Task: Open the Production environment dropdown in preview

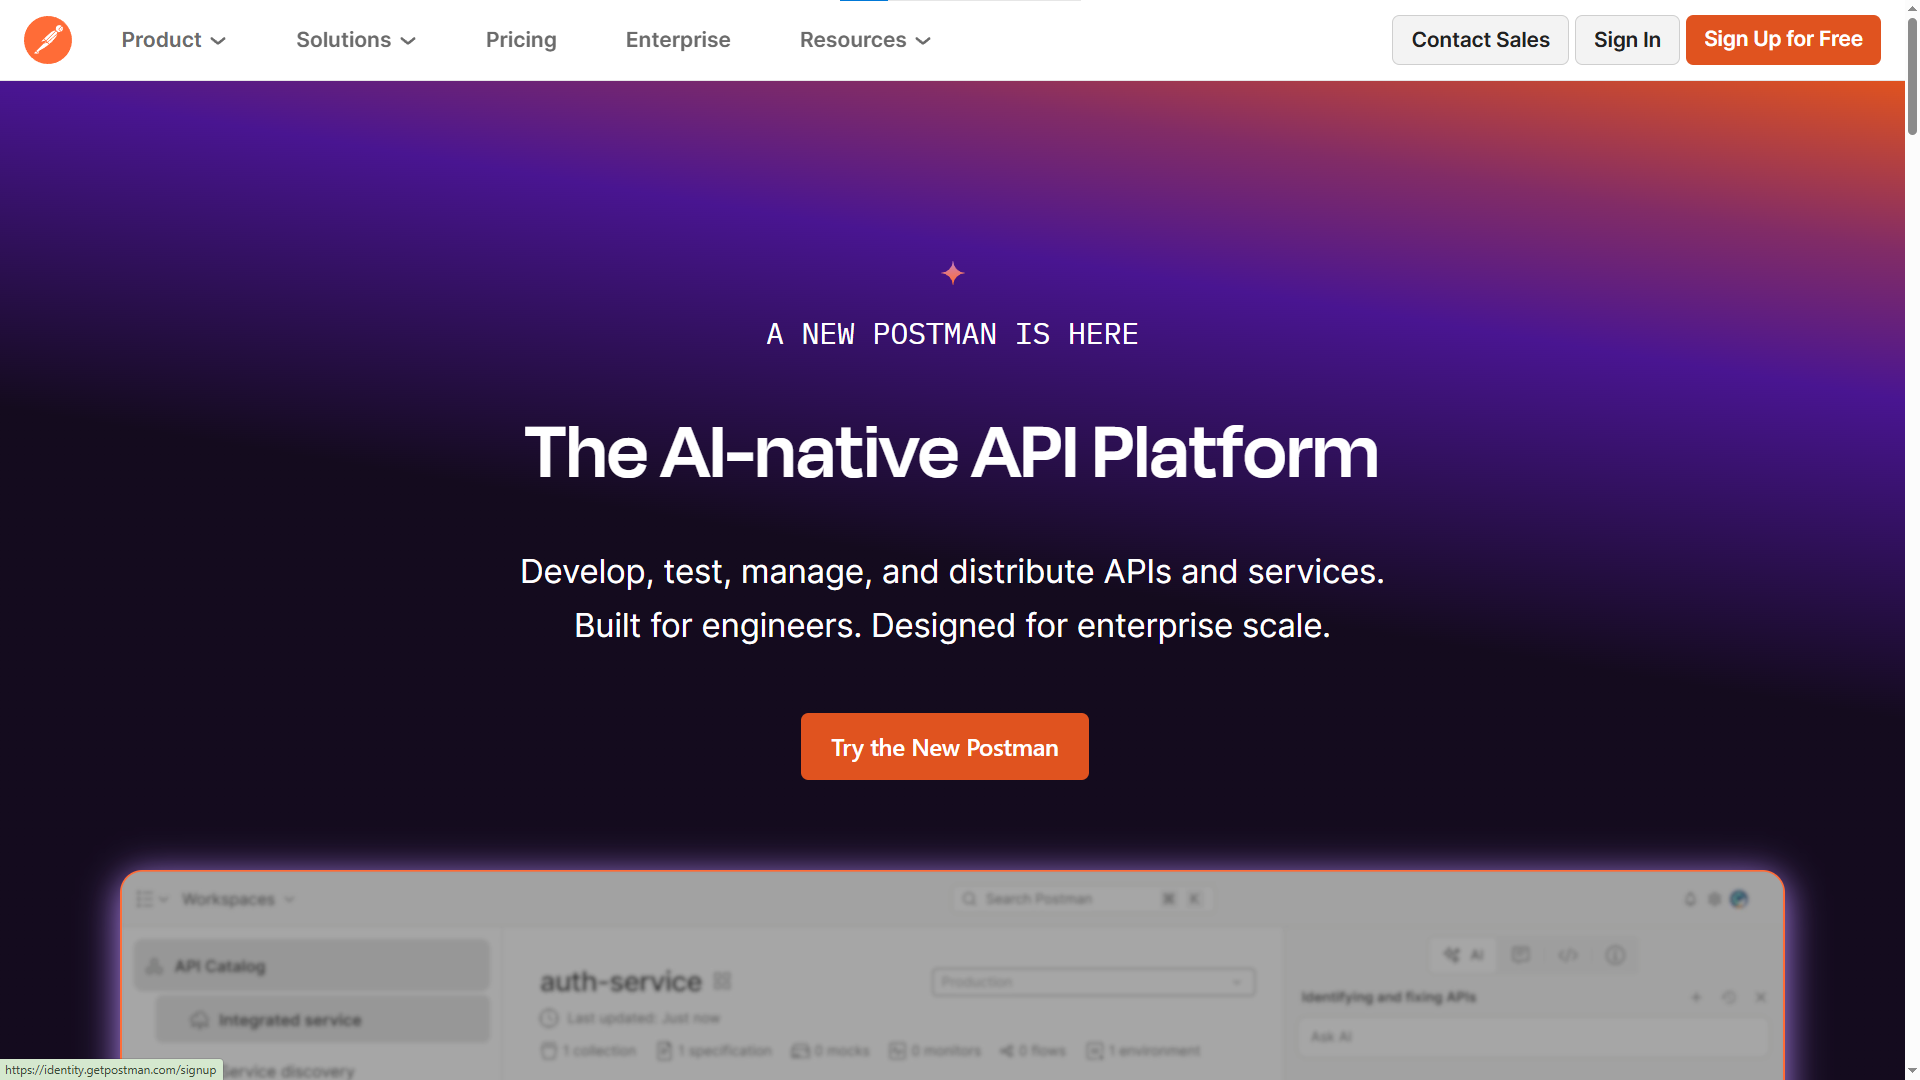Action: [1093, 982]
